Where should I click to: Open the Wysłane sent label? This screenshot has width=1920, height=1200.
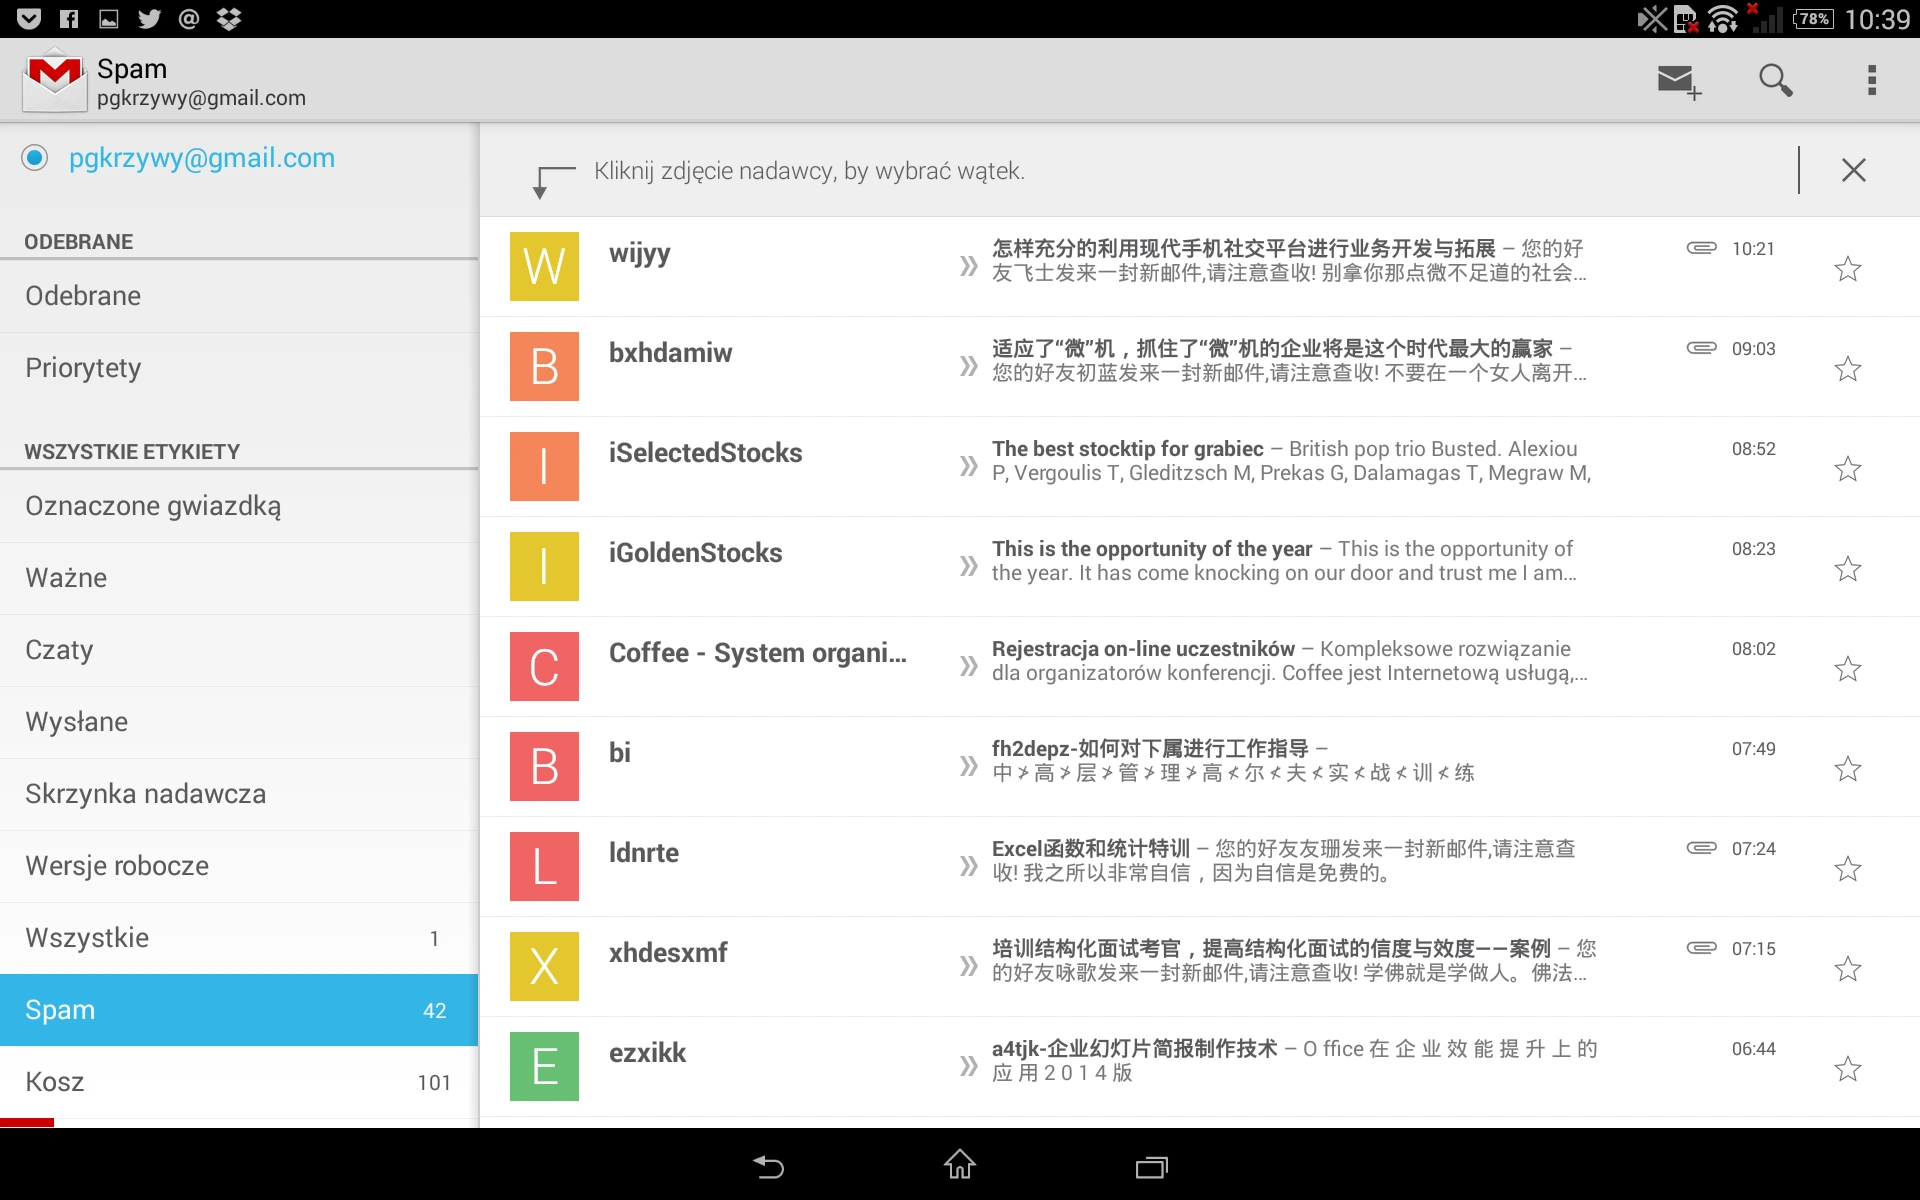click(x=239, y=722)
